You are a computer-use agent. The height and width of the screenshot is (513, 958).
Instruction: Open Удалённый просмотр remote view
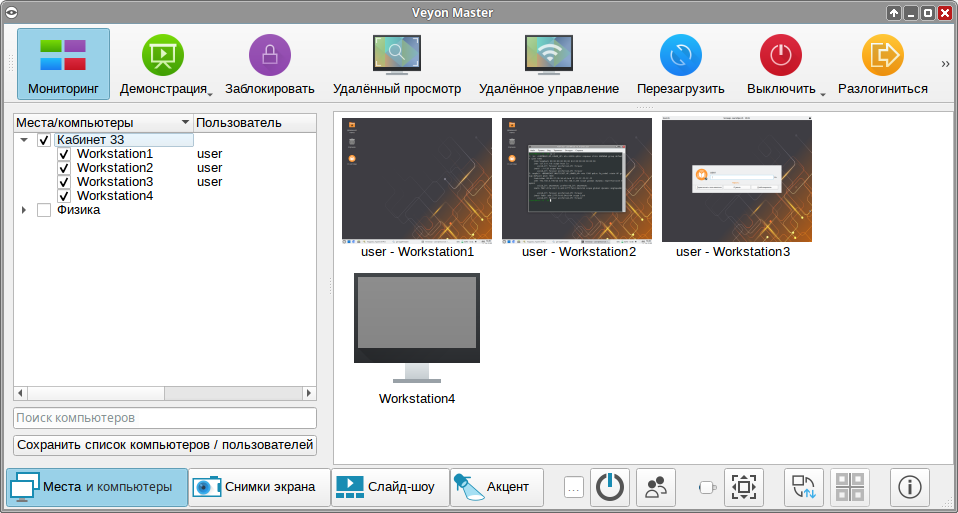click(397, 64)
